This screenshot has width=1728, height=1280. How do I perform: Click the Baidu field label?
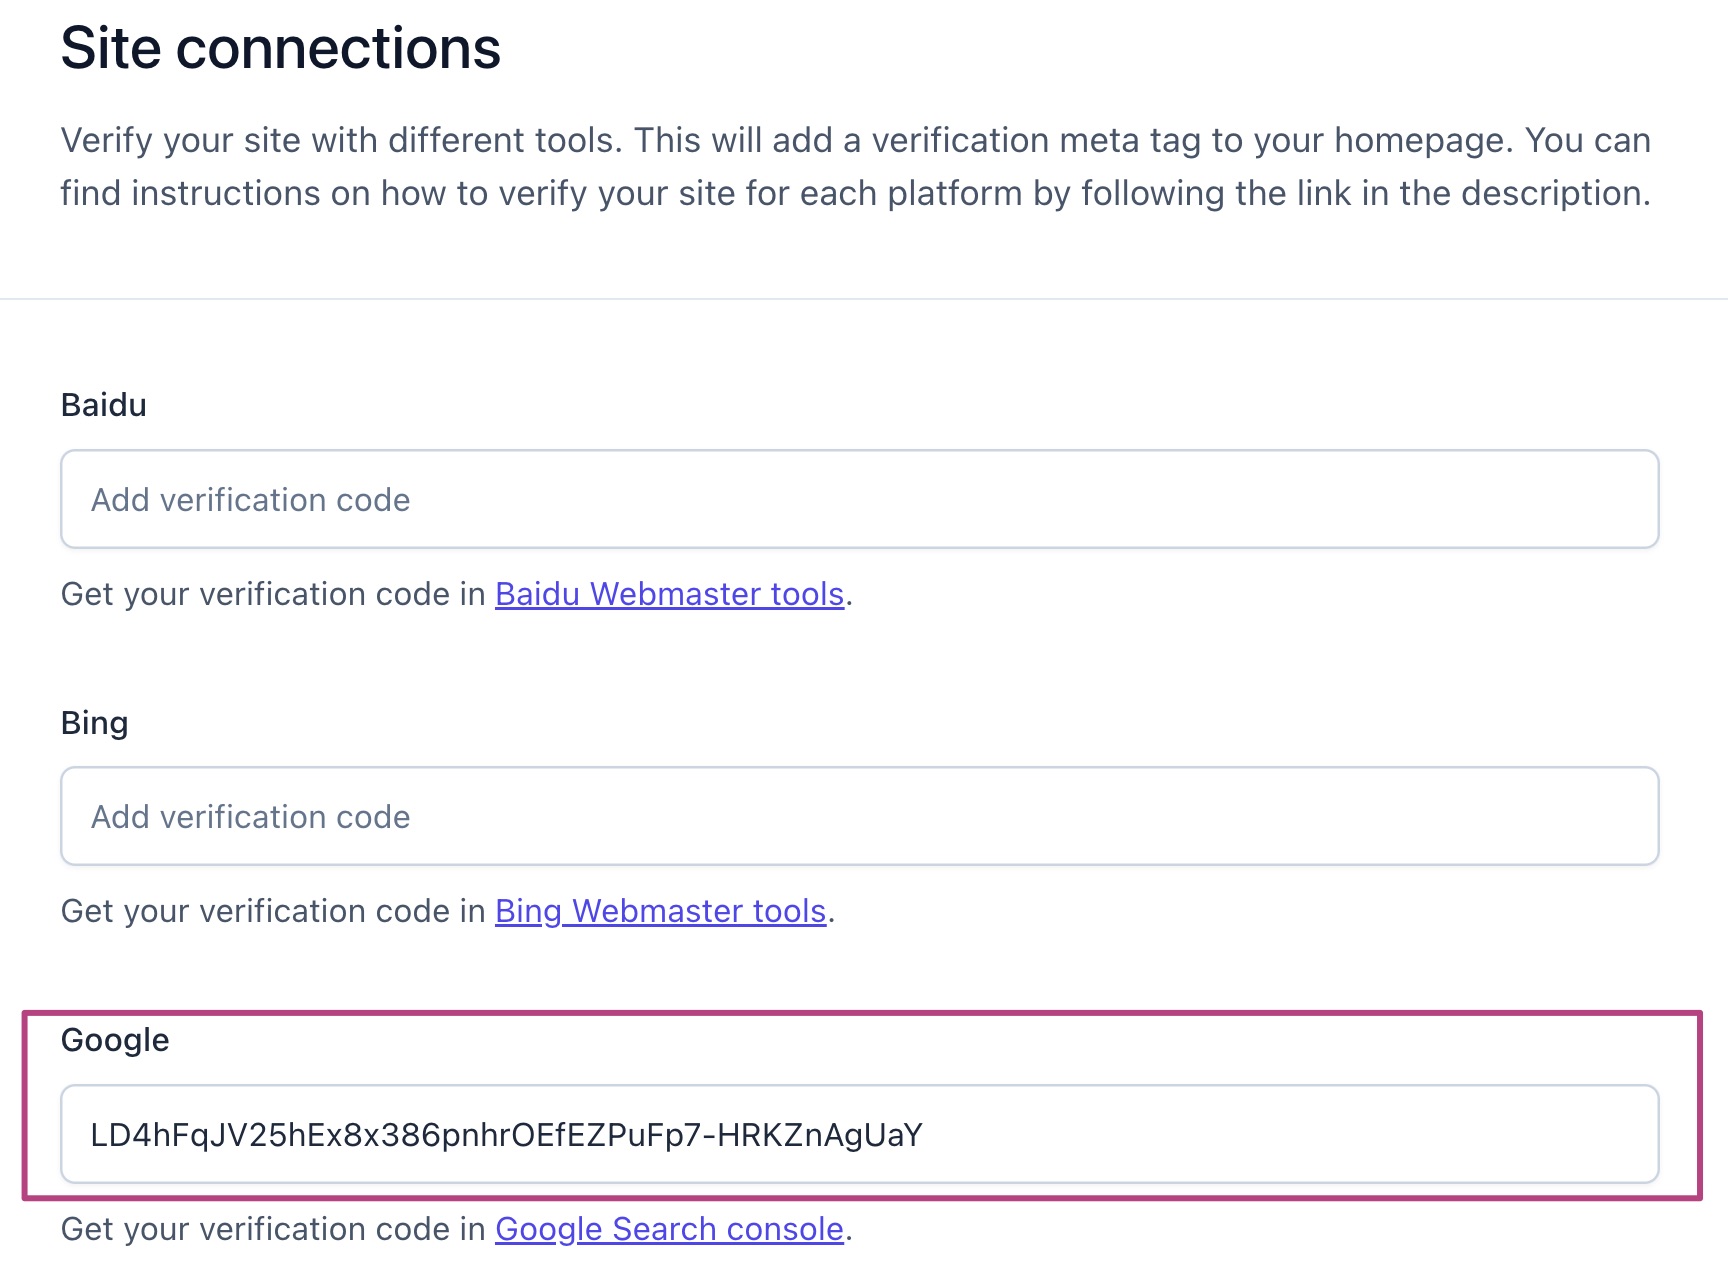point(104,405)
